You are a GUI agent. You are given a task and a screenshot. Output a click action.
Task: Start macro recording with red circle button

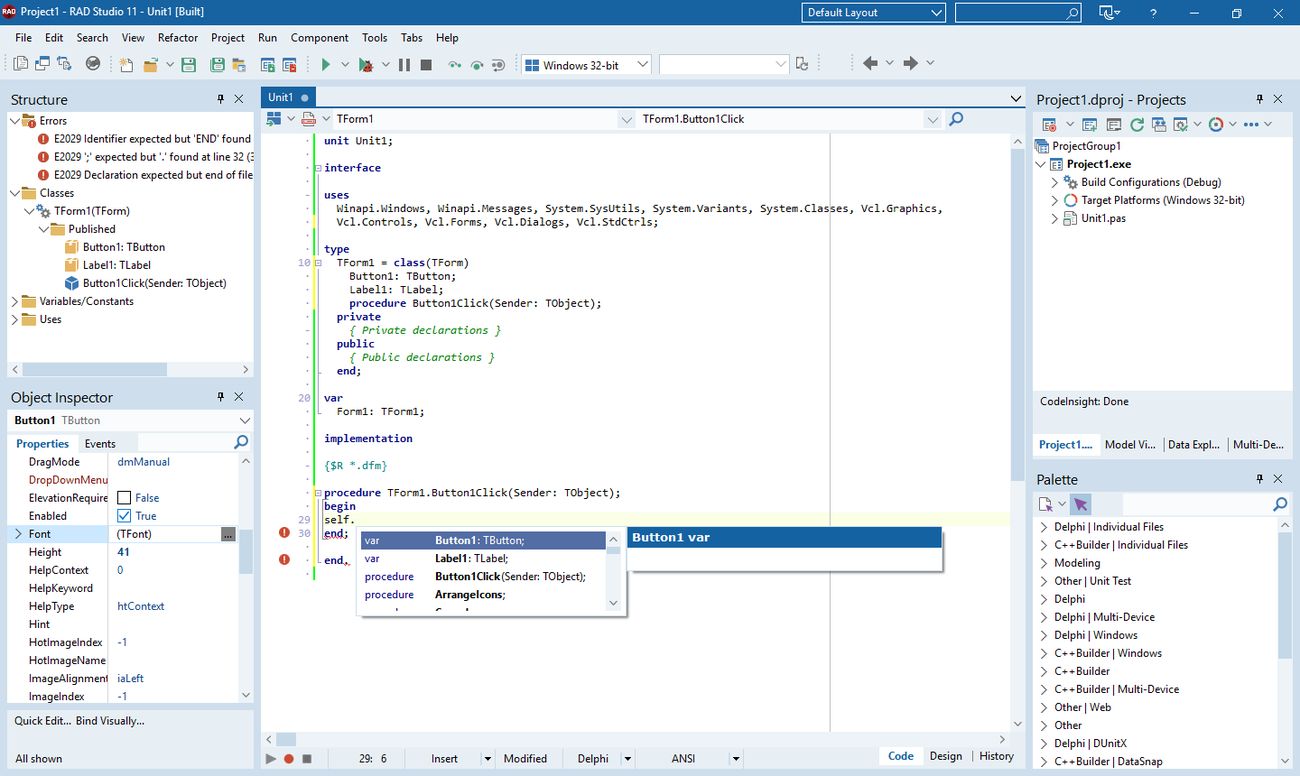tap(289, 758)
